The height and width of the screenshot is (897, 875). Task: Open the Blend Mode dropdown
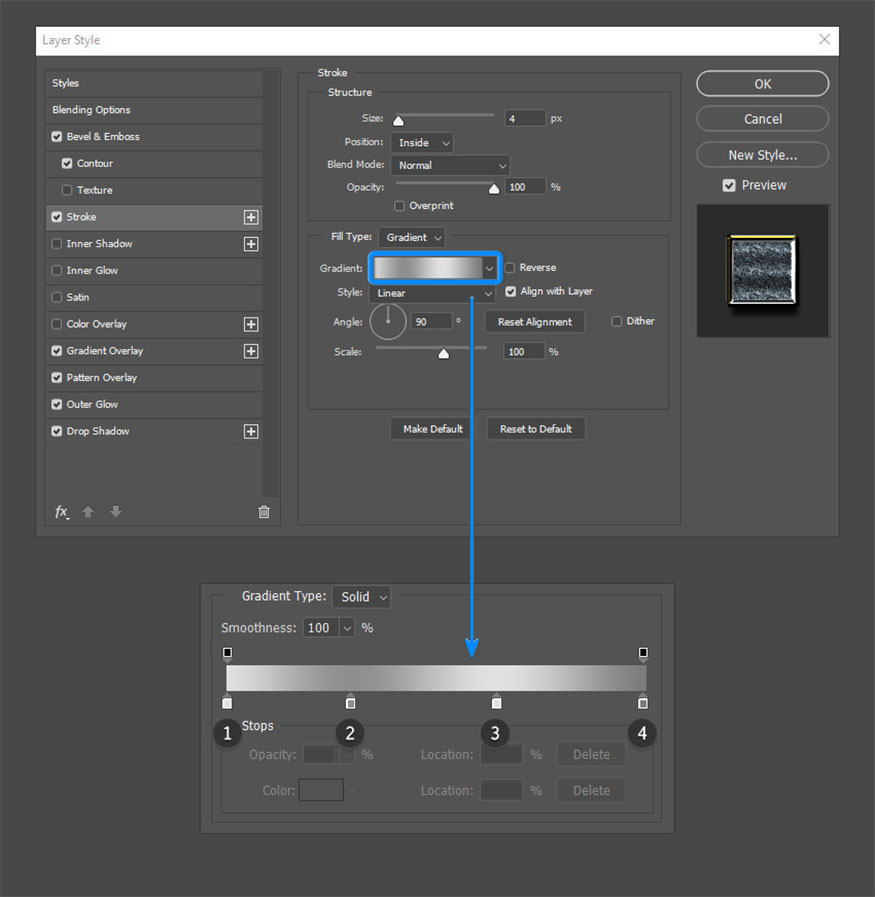450,165
